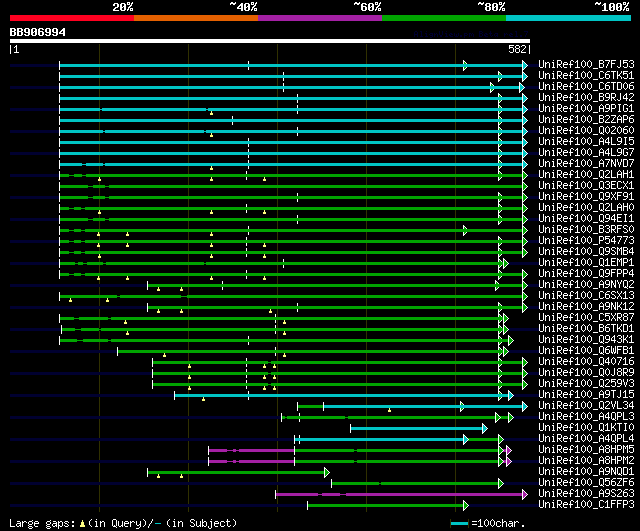Select the UniRef100_A9NK12 label
The height and width of the screenshot is (531, 640).
click(586, 307)
